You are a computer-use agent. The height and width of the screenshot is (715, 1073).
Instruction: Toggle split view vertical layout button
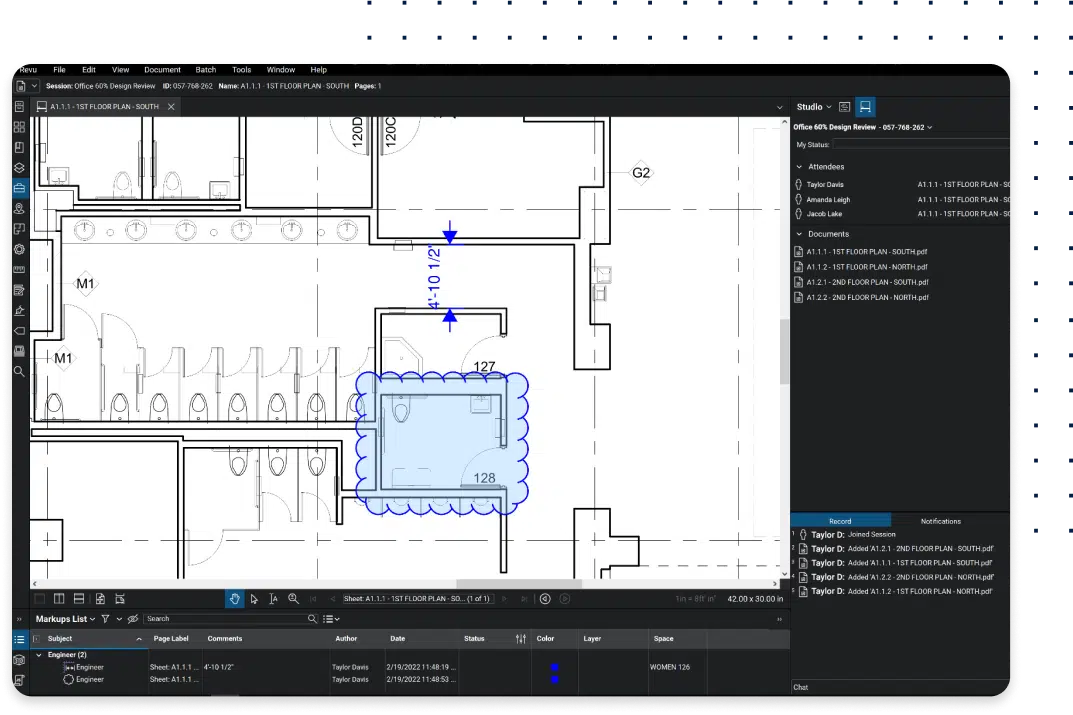pos(59,599)
